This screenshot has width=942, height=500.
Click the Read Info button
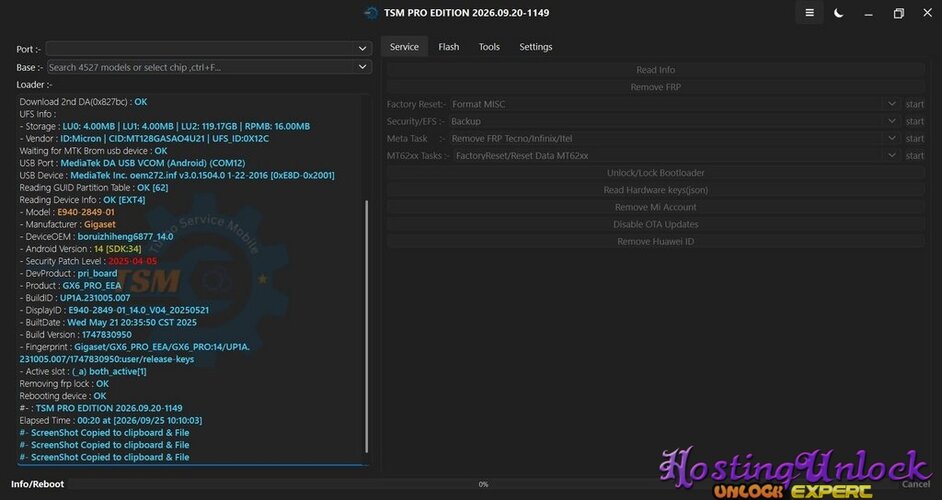[655, 70]
